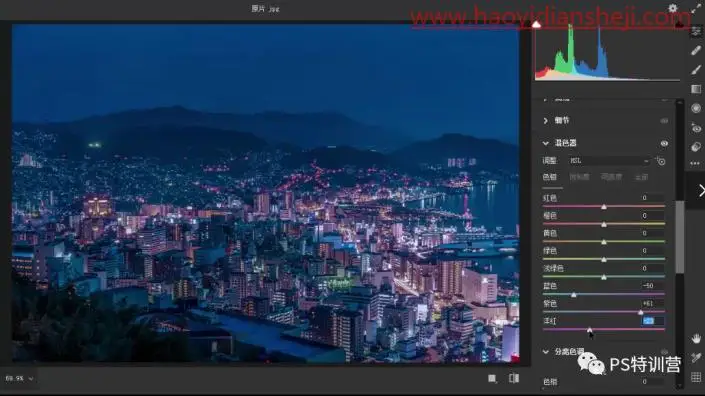Click the 分离色调 色相 value field
This screenshot has width=705, height=396.
pos(652,382)
